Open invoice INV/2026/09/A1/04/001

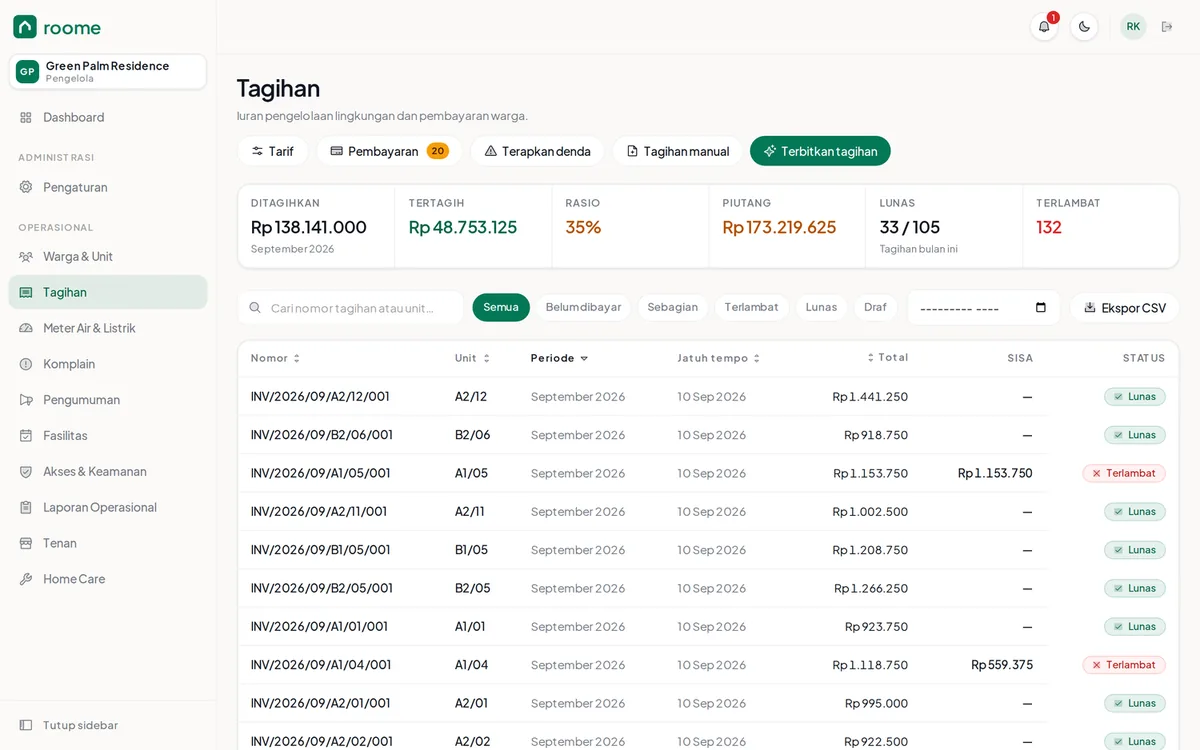(x=321, y=665)
